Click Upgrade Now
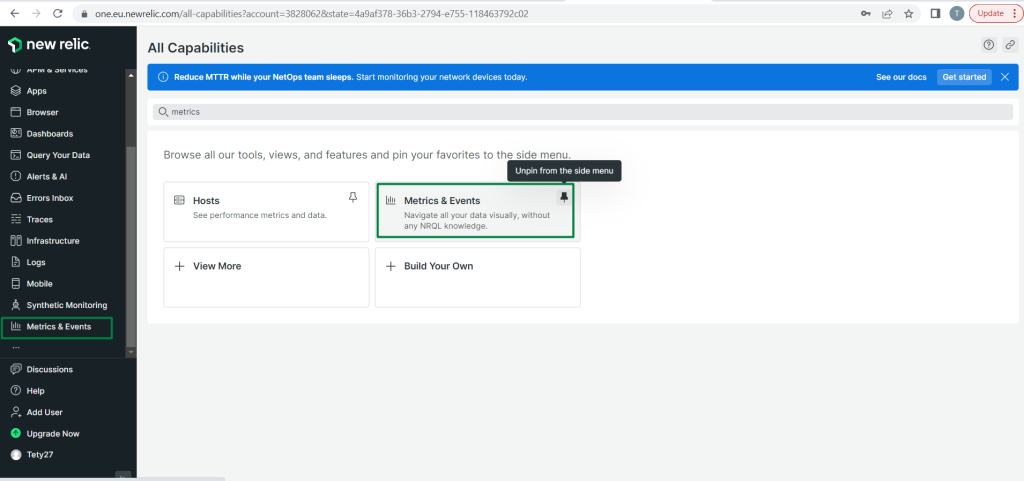This screenshot has width=1024, height=481. point(52,433)
